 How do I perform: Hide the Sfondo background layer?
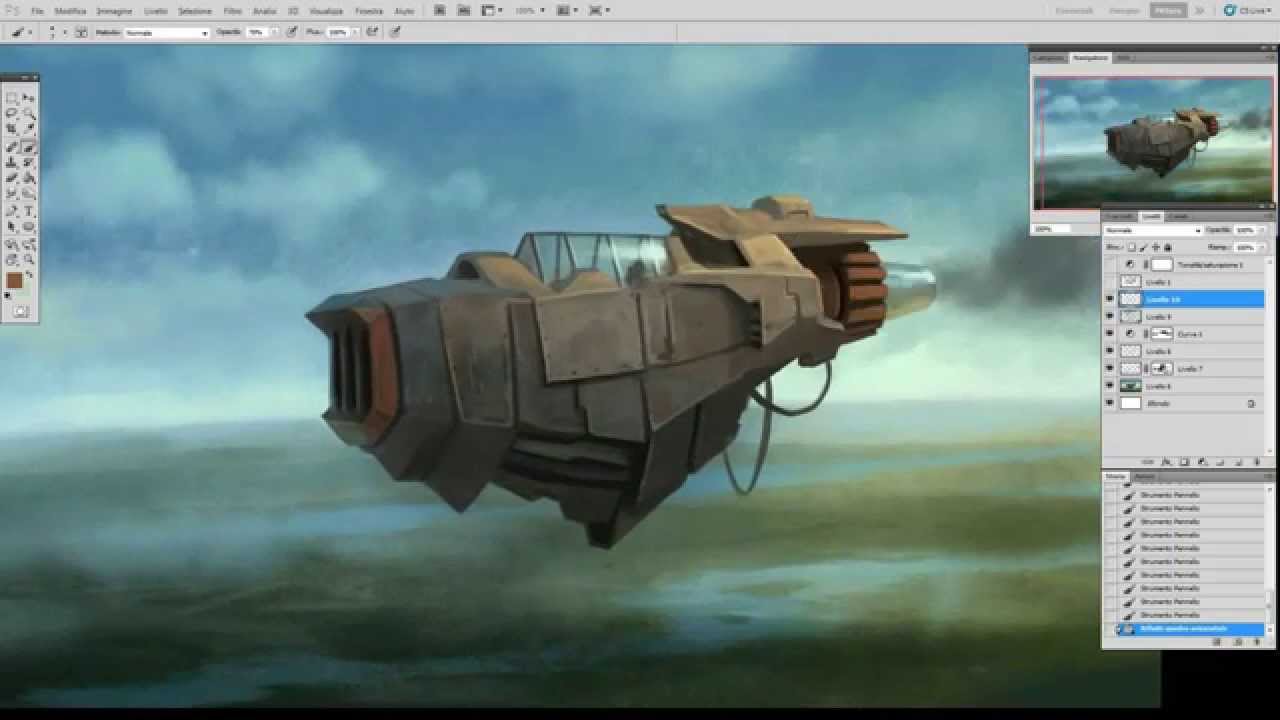[1109, 403]
